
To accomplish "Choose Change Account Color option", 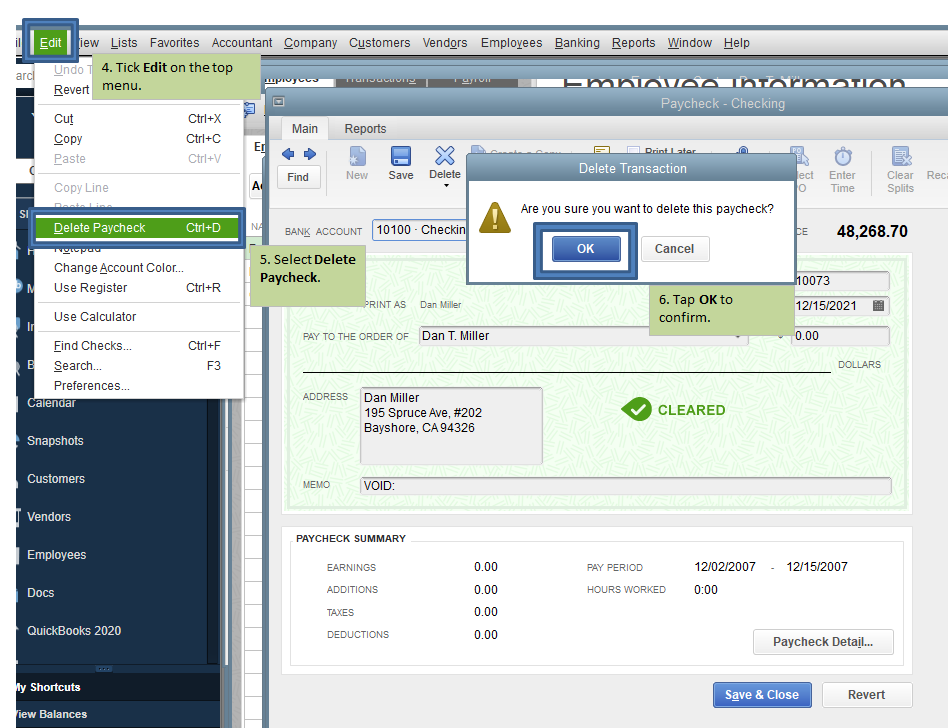I will (x=137, y=267).
